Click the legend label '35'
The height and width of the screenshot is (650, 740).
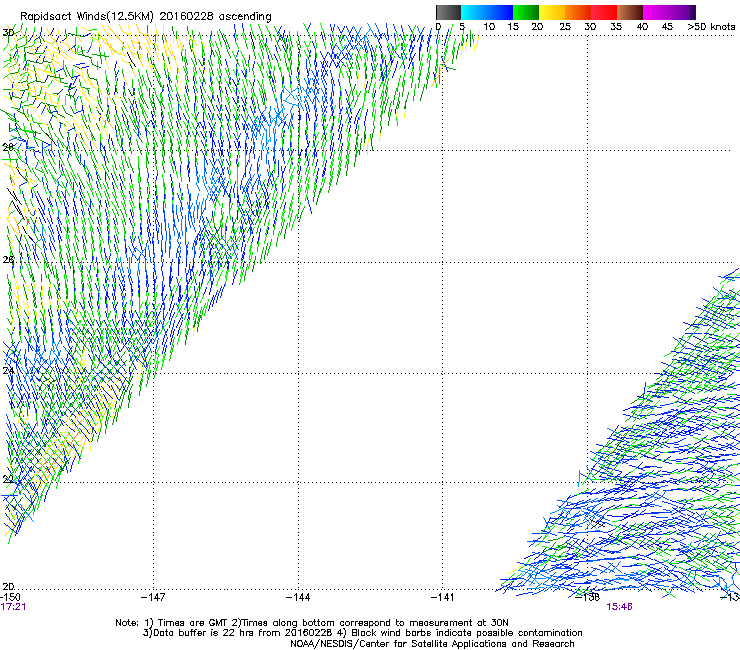point(616,26)
